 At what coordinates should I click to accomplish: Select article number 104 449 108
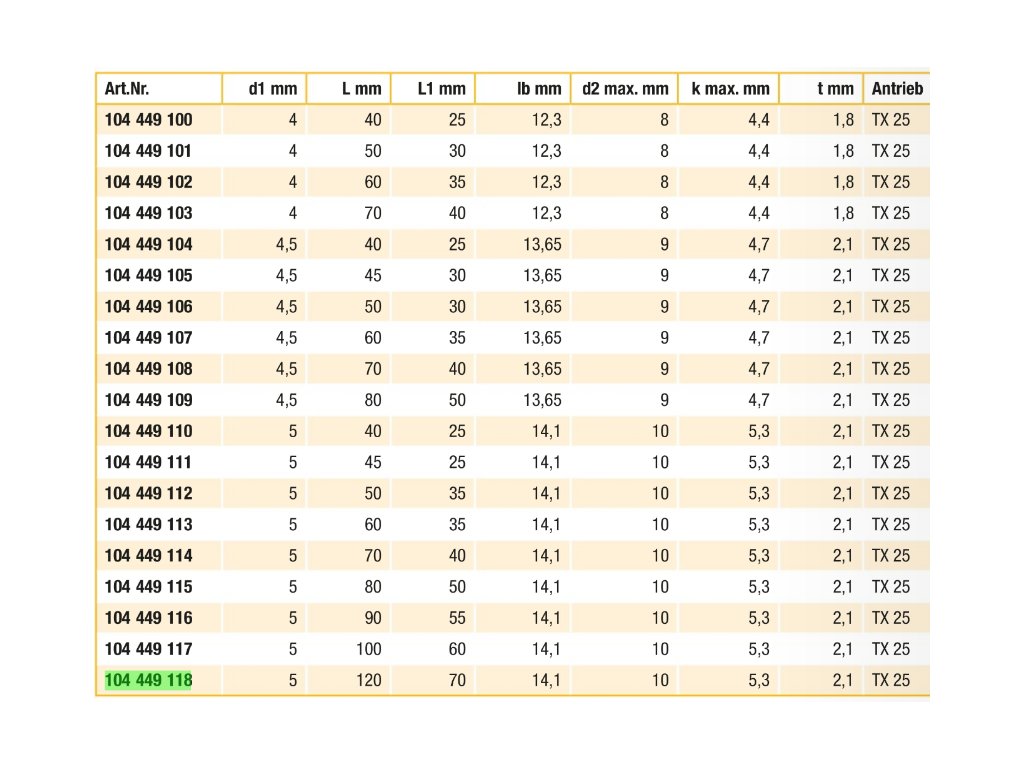point(148,368)
